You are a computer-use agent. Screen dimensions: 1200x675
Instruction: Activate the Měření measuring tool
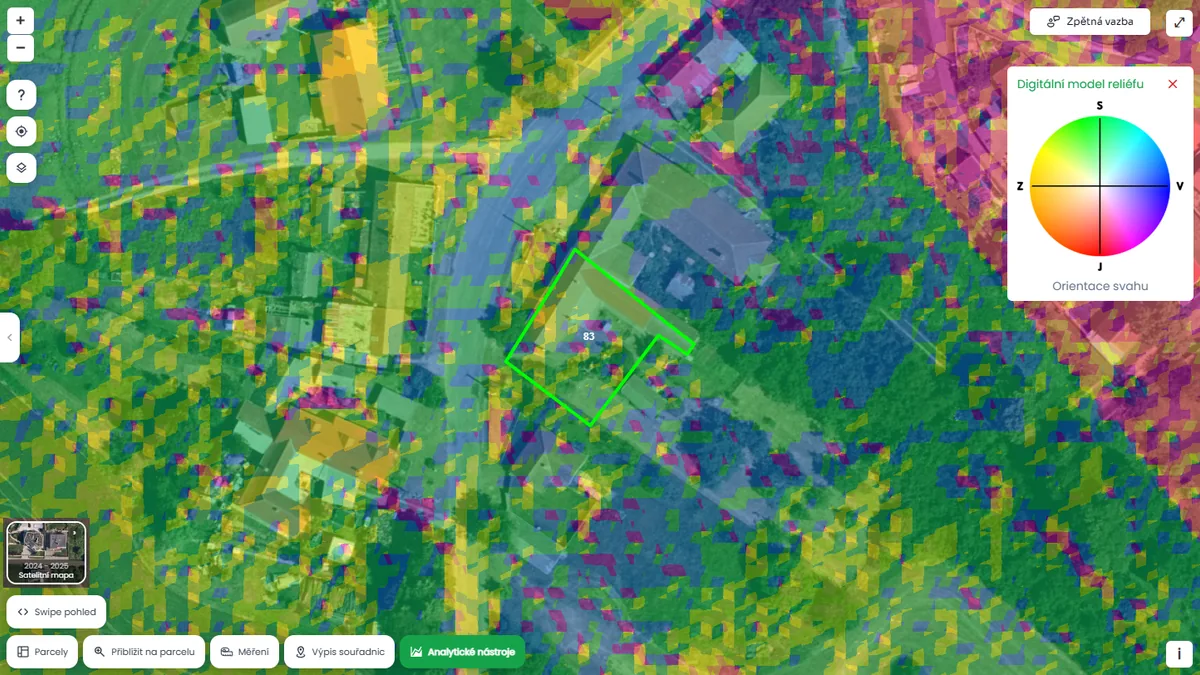[245, 652]
